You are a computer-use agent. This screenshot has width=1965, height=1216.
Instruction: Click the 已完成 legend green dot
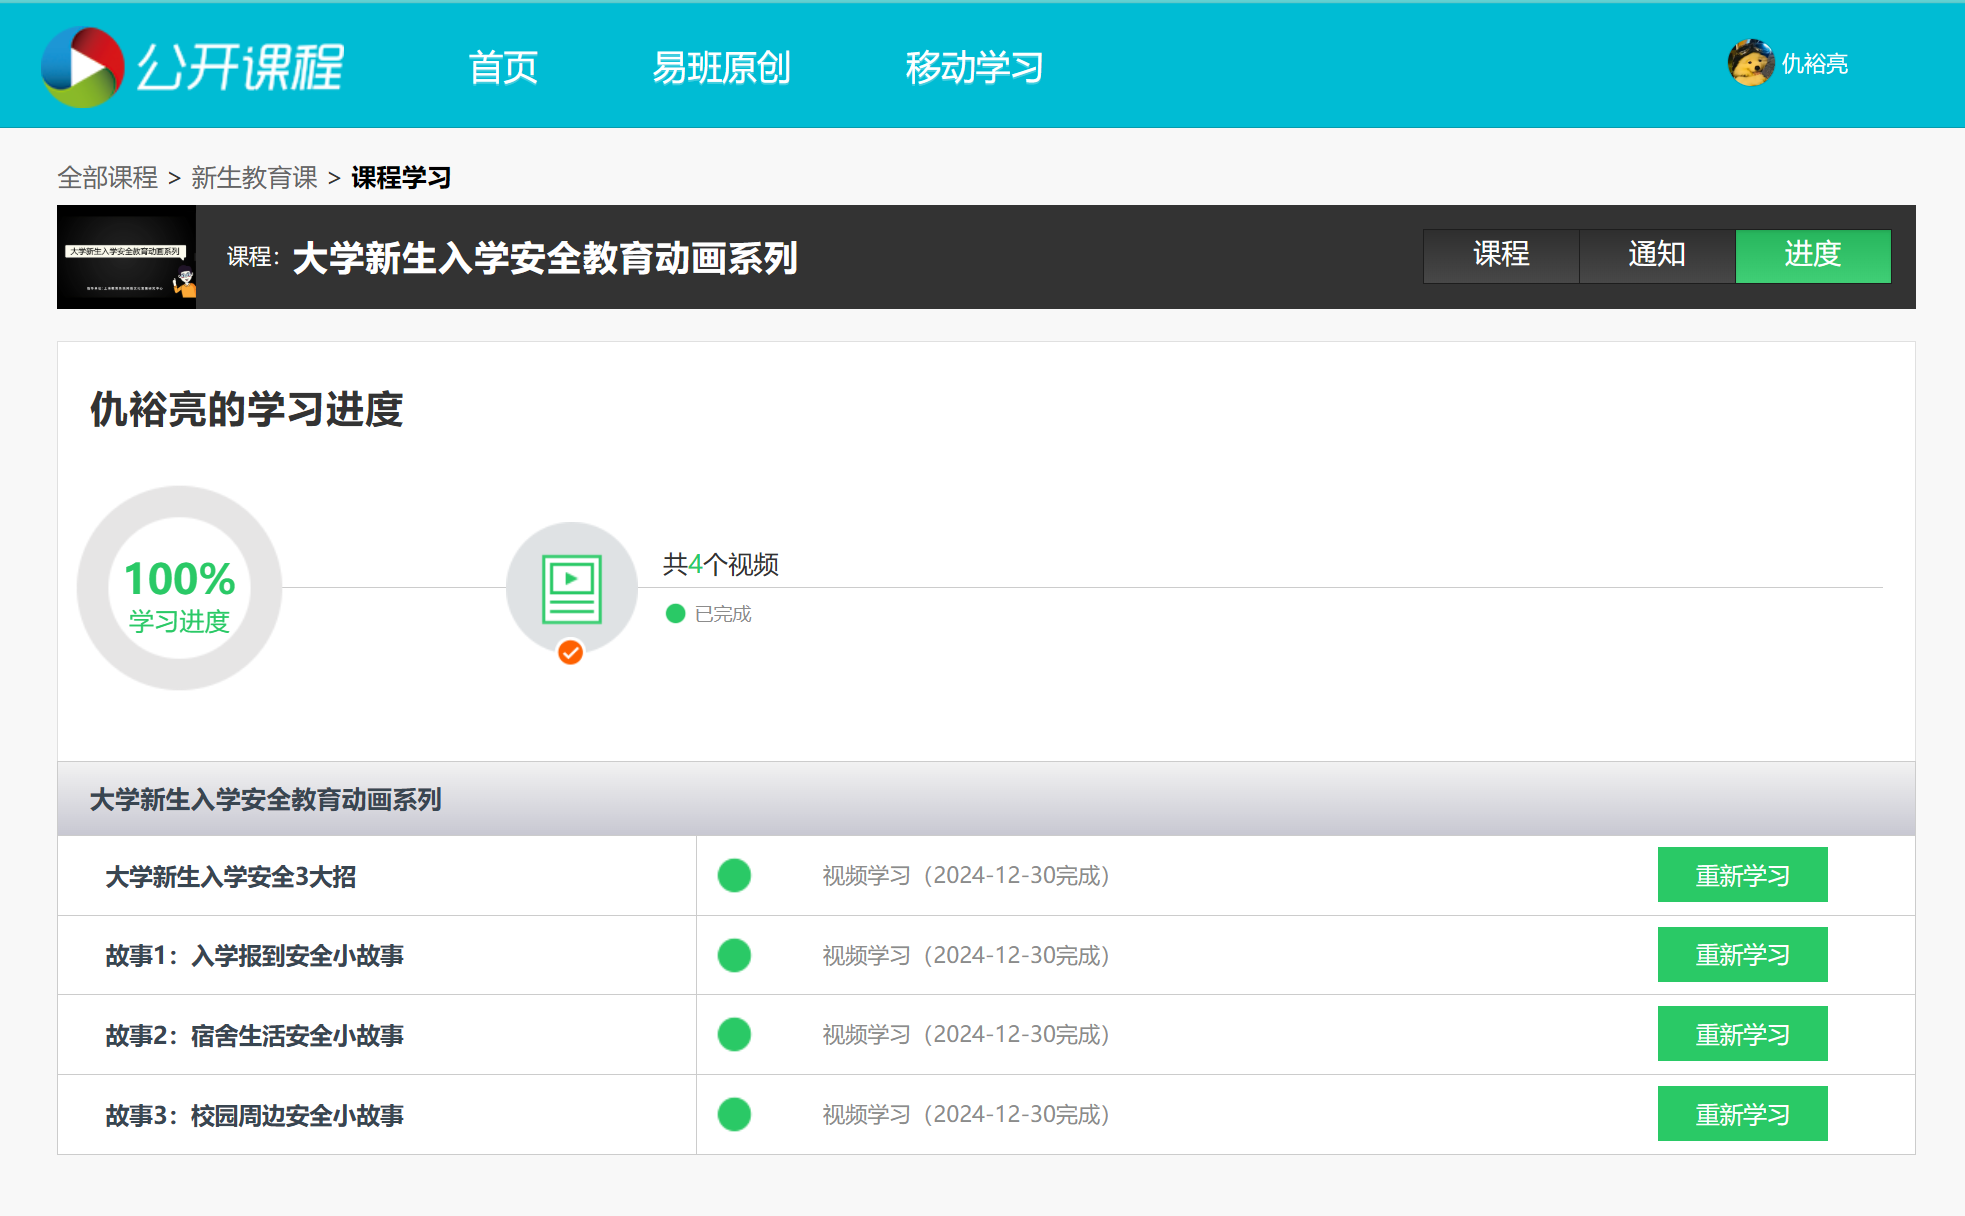675,613
